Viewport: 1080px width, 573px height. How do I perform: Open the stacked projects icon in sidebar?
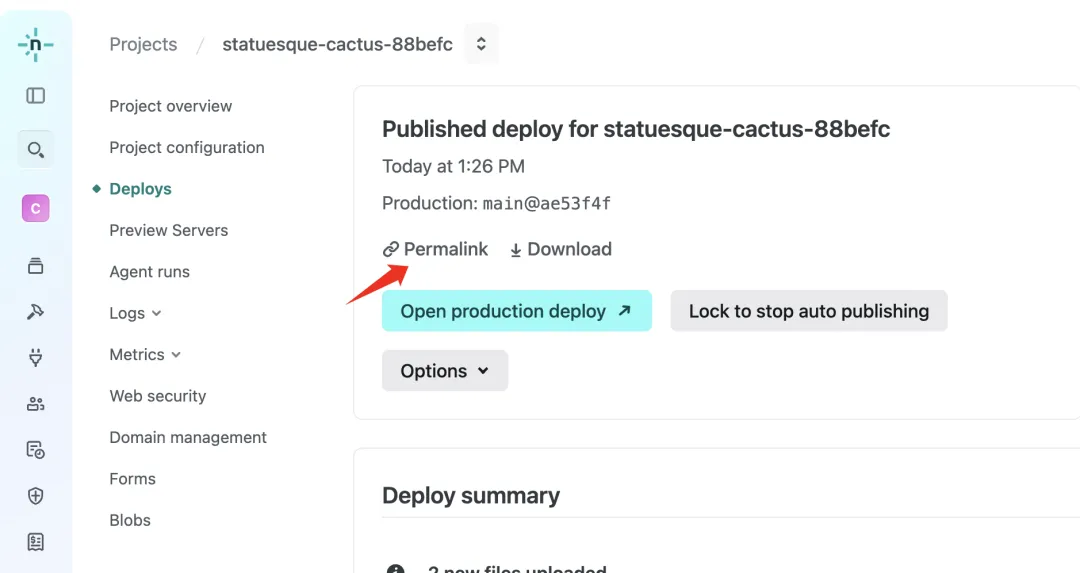coord(36,266)
